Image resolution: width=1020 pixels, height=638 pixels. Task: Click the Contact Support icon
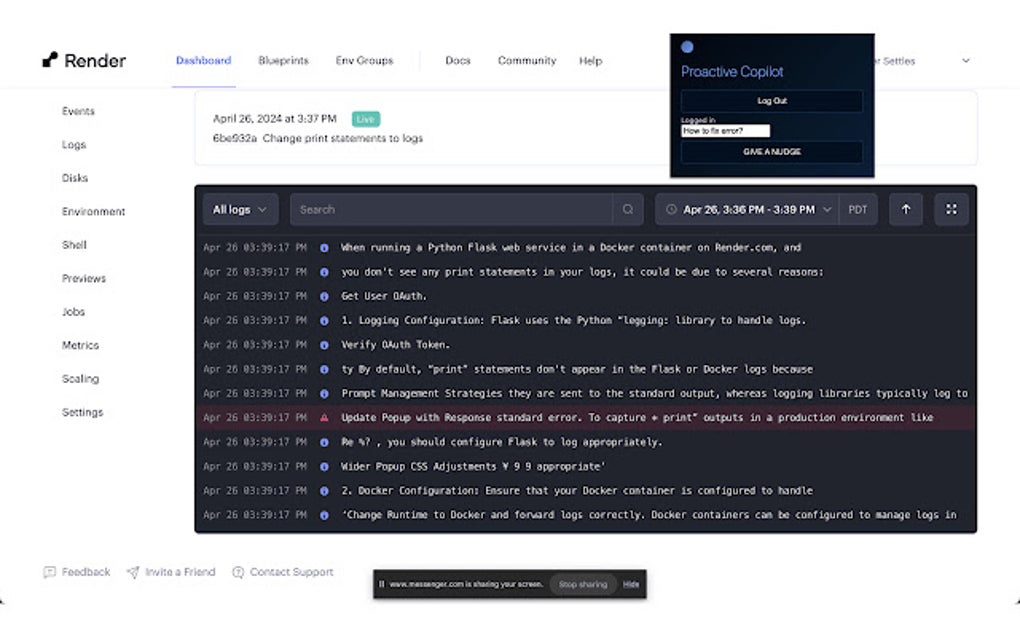[238, 572]
